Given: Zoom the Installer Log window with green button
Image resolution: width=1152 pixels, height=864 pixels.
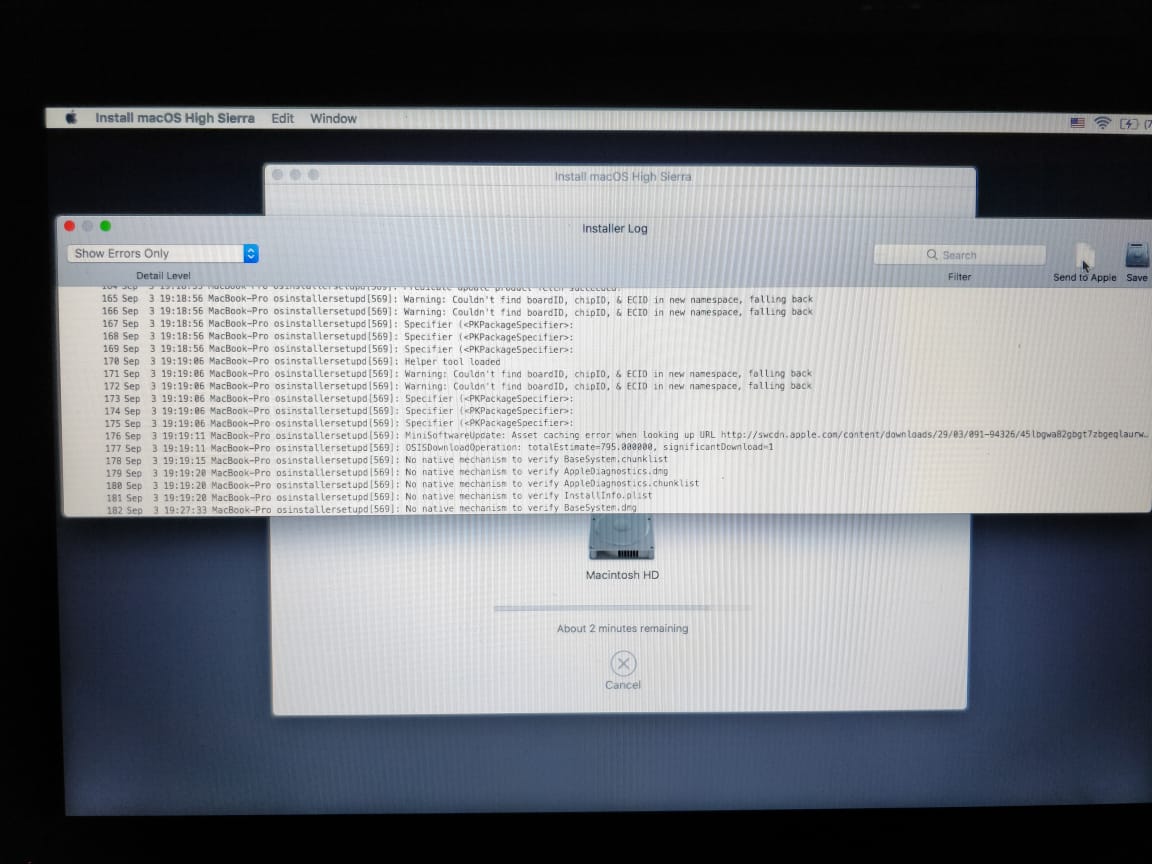Looking at the screenshot, I should [105, 226].
